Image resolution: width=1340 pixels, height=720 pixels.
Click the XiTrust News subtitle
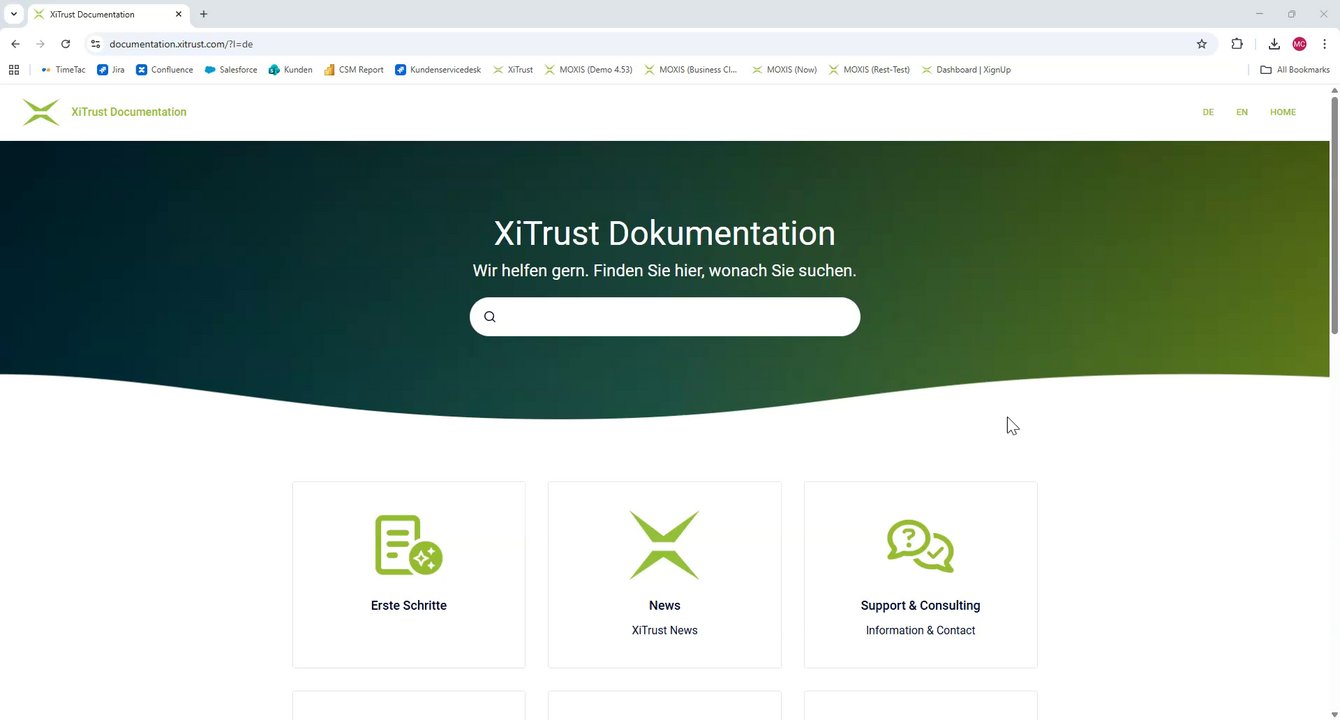click(664, 630)
